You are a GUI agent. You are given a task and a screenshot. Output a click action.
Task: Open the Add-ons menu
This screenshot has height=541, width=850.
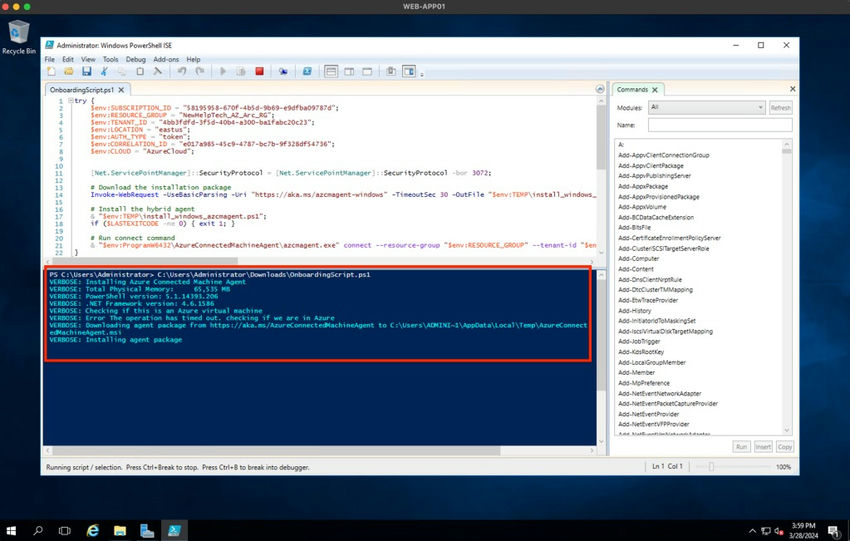click(166, 59)
